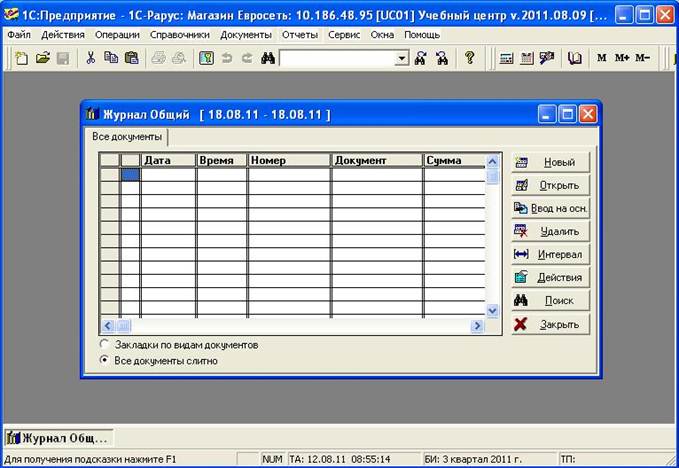This screenshot has height=468, width=679.
Task: Click the ТА: 12.08.11 status bar entry
Action: [354, 459]
